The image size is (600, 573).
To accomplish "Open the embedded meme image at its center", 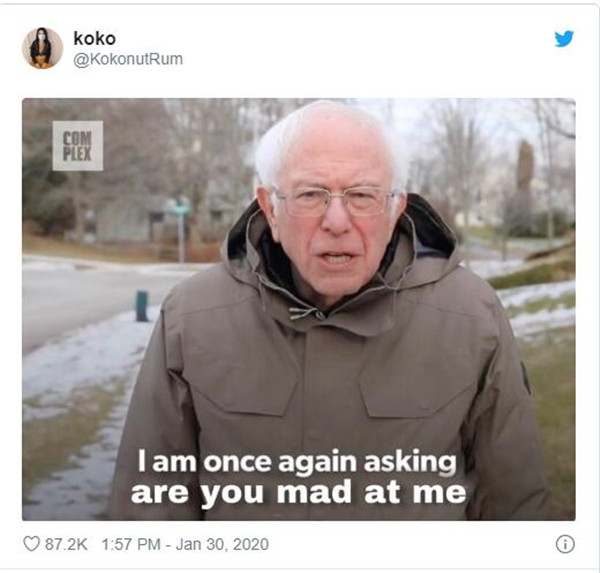I will [x=298, y=309].
